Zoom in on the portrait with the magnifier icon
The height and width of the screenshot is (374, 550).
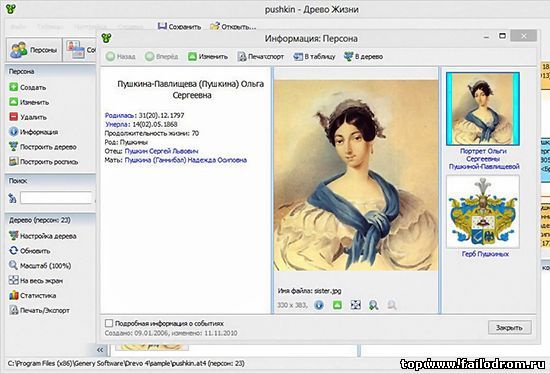[374, 305]
